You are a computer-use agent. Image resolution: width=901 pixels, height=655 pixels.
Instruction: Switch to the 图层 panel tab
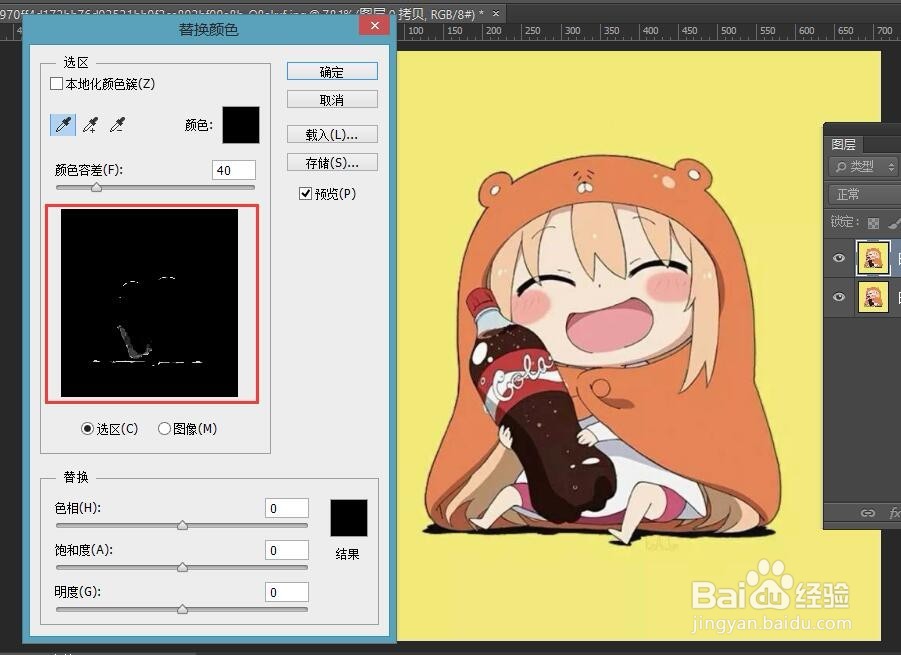[x=844, y=144]
